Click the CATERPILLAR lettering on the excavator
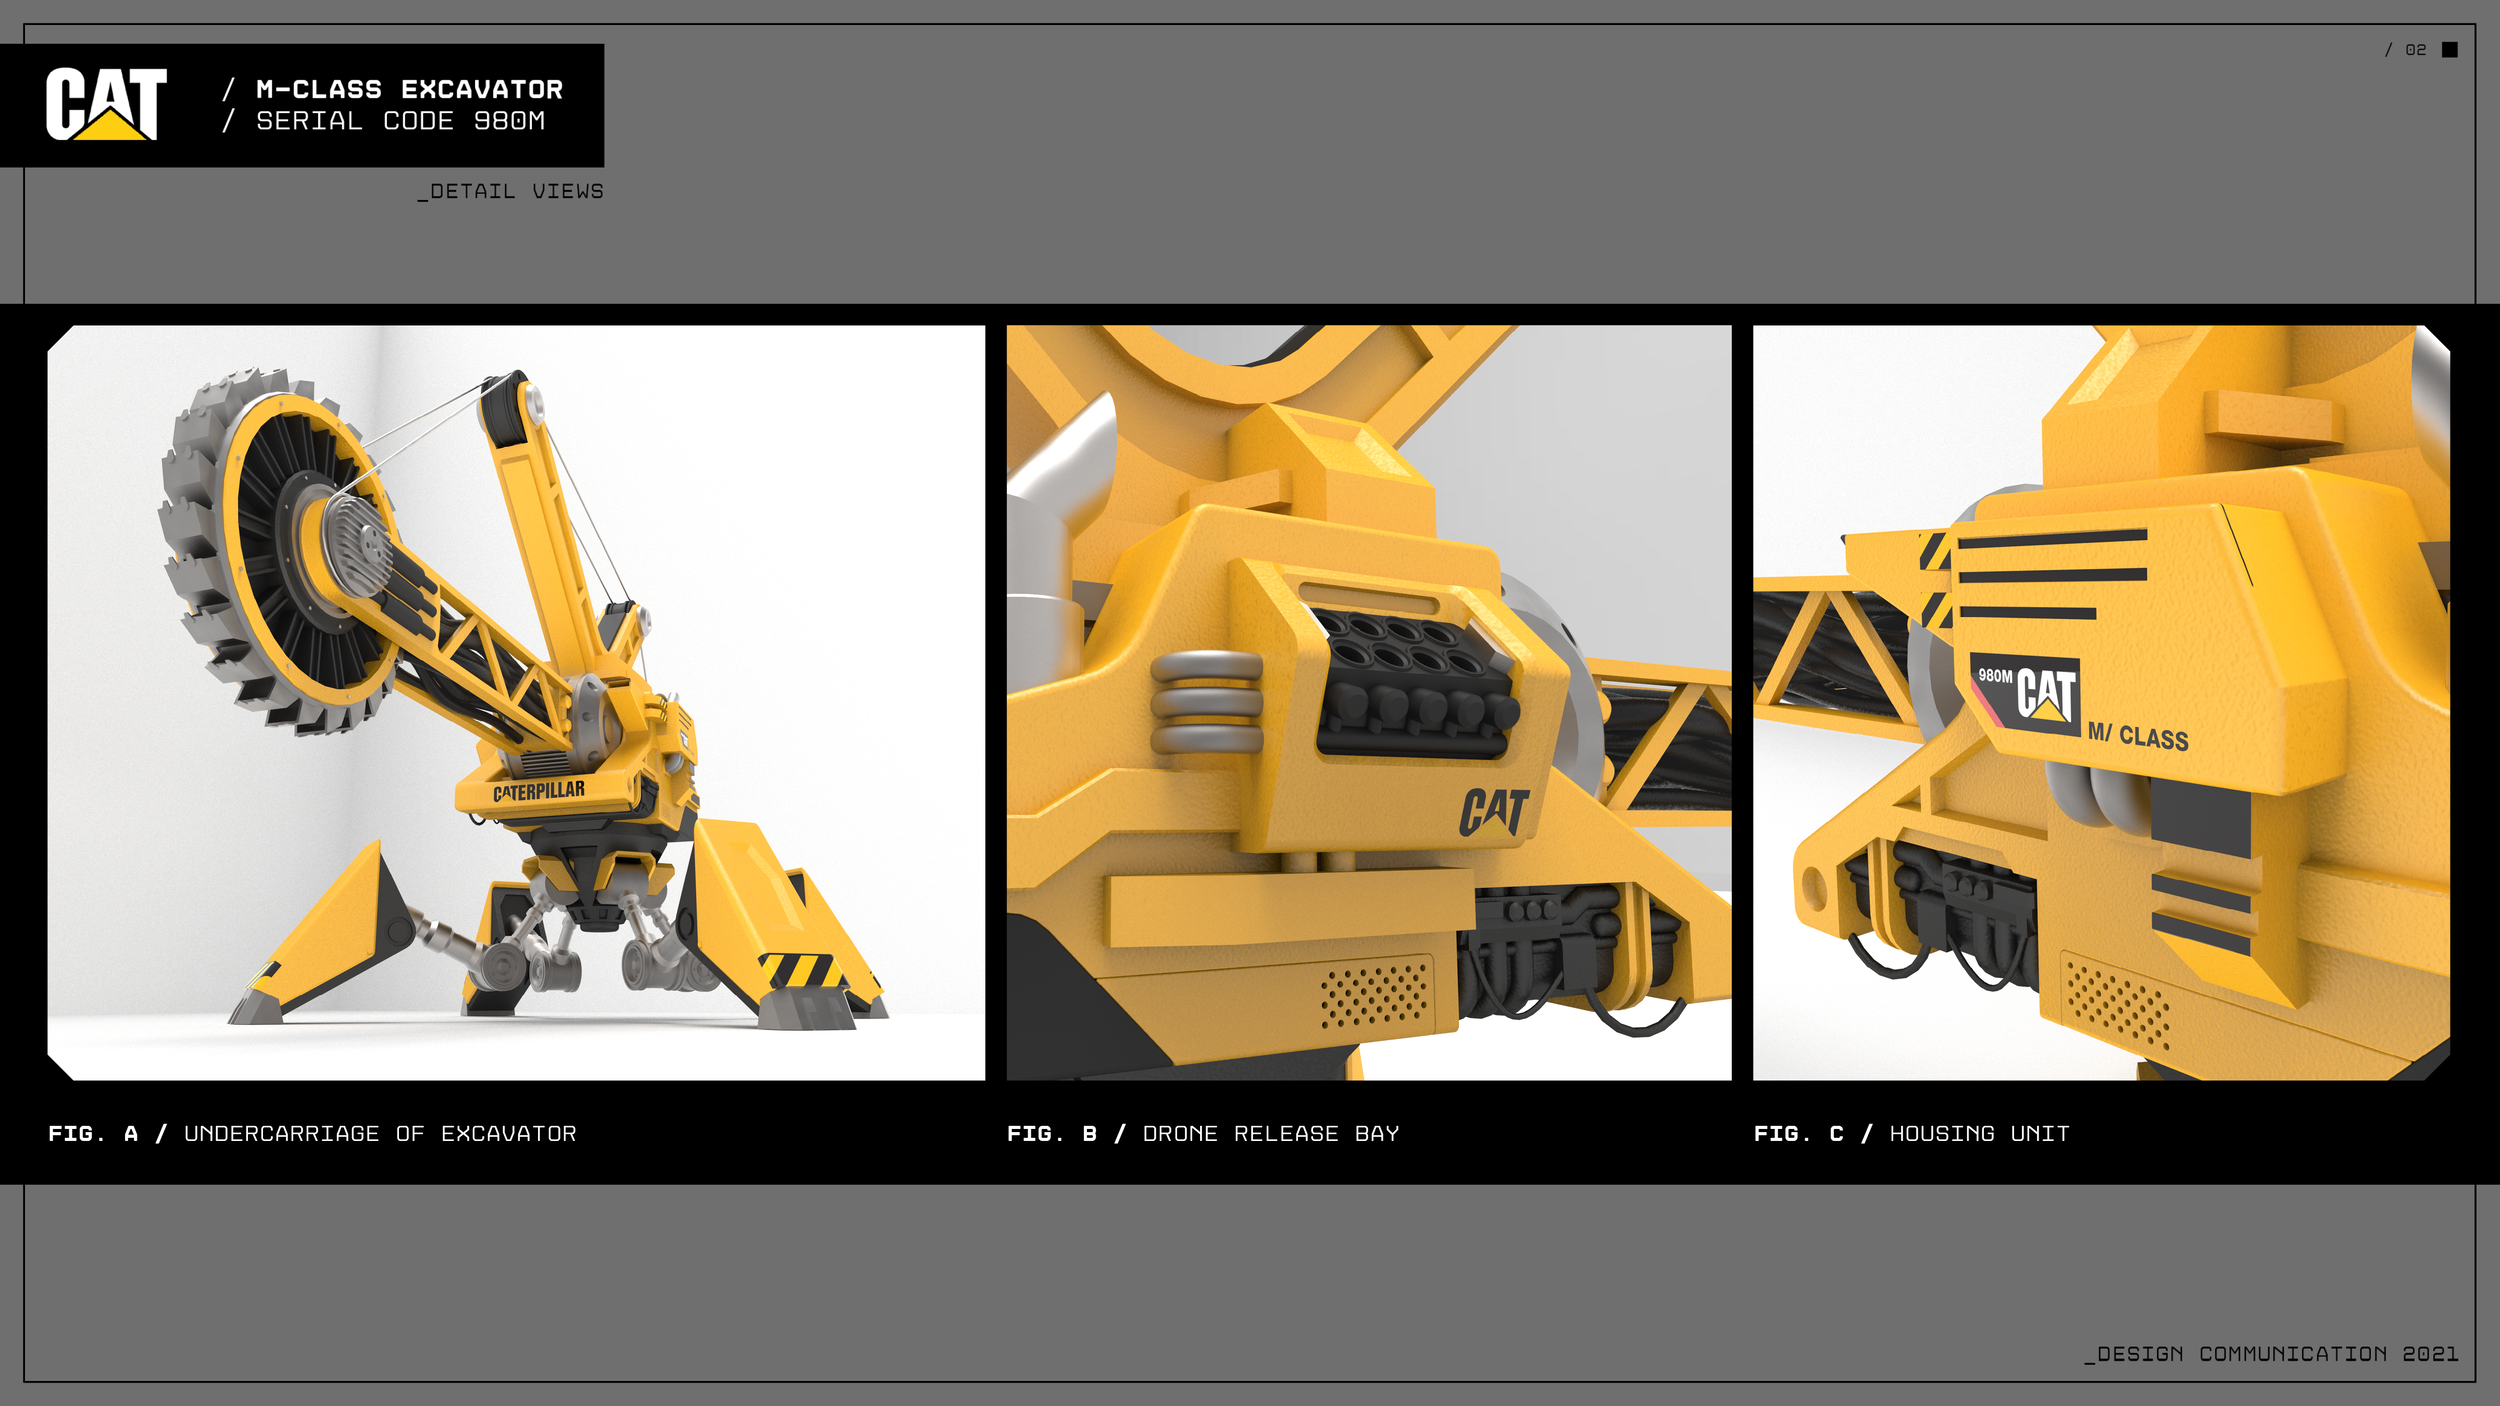Viewport: 2500px width, 1406px height. tap(539, 791)
